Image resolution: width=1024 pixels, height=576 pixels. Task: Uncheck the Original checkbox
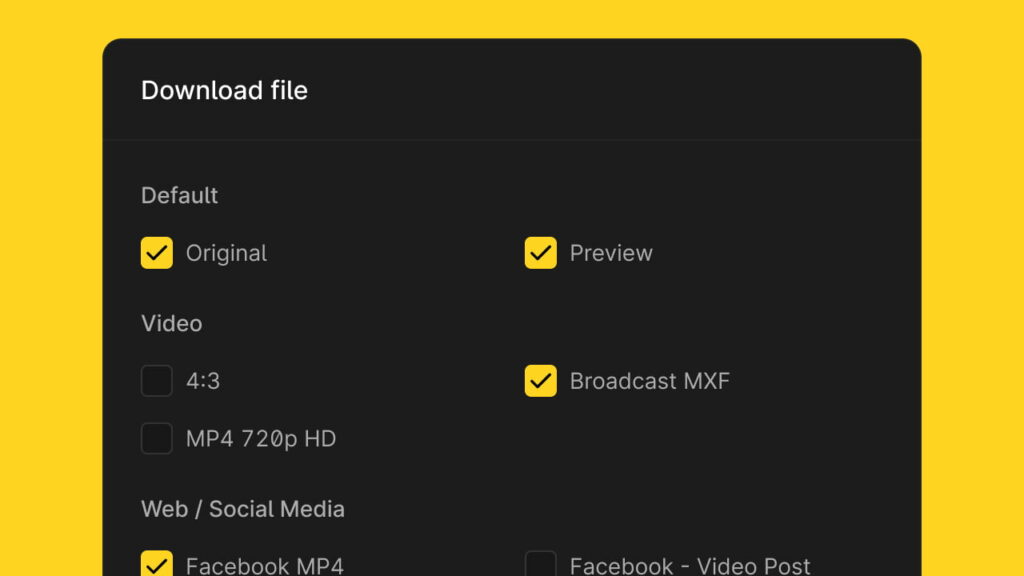click(x=157, y=253)
